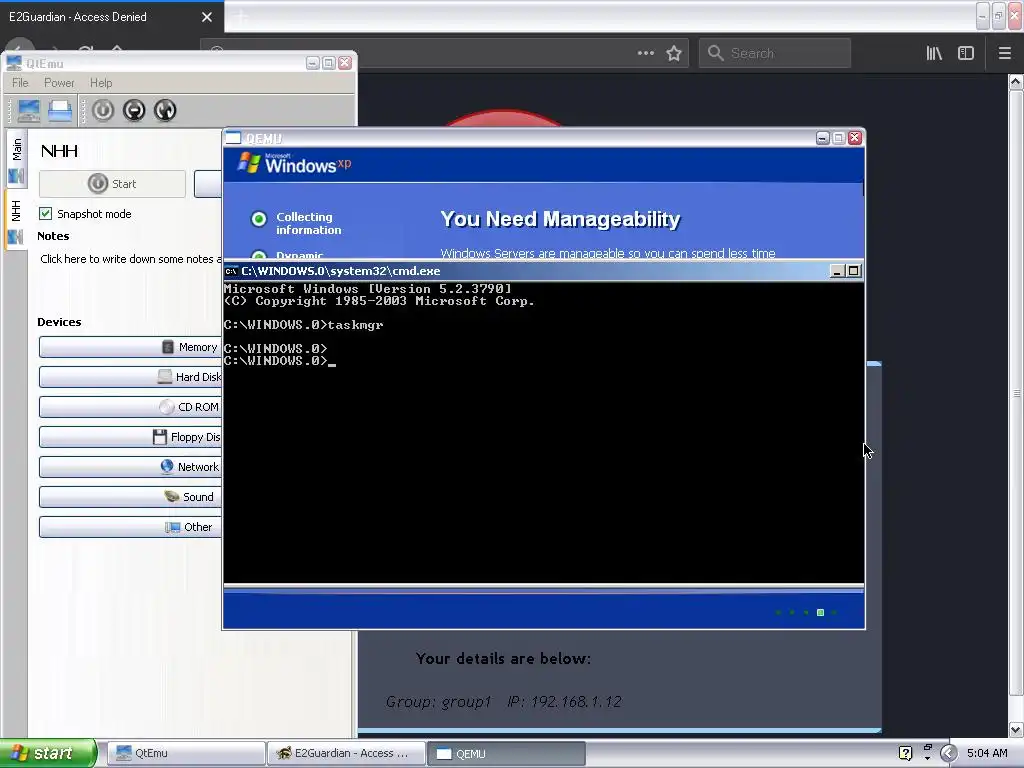Click the 5:04 AM taskbar clock
The height and width of the screenshot is (768, 1024).
pos(987,753)
